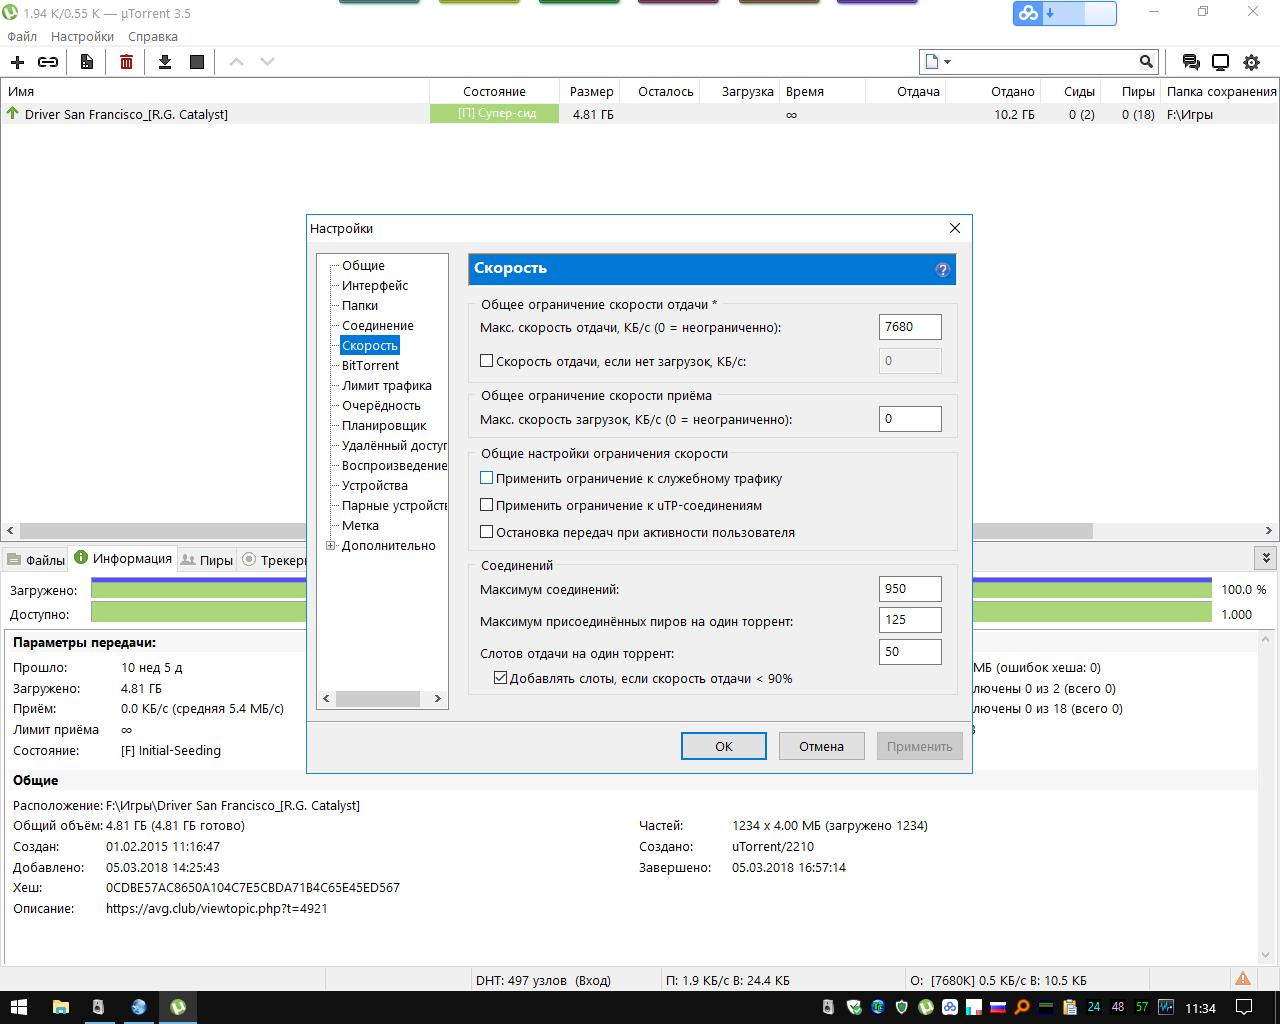Check 'Применить ограничение к служебному трафику'
1280x1024 pixels.
point(487,478)
